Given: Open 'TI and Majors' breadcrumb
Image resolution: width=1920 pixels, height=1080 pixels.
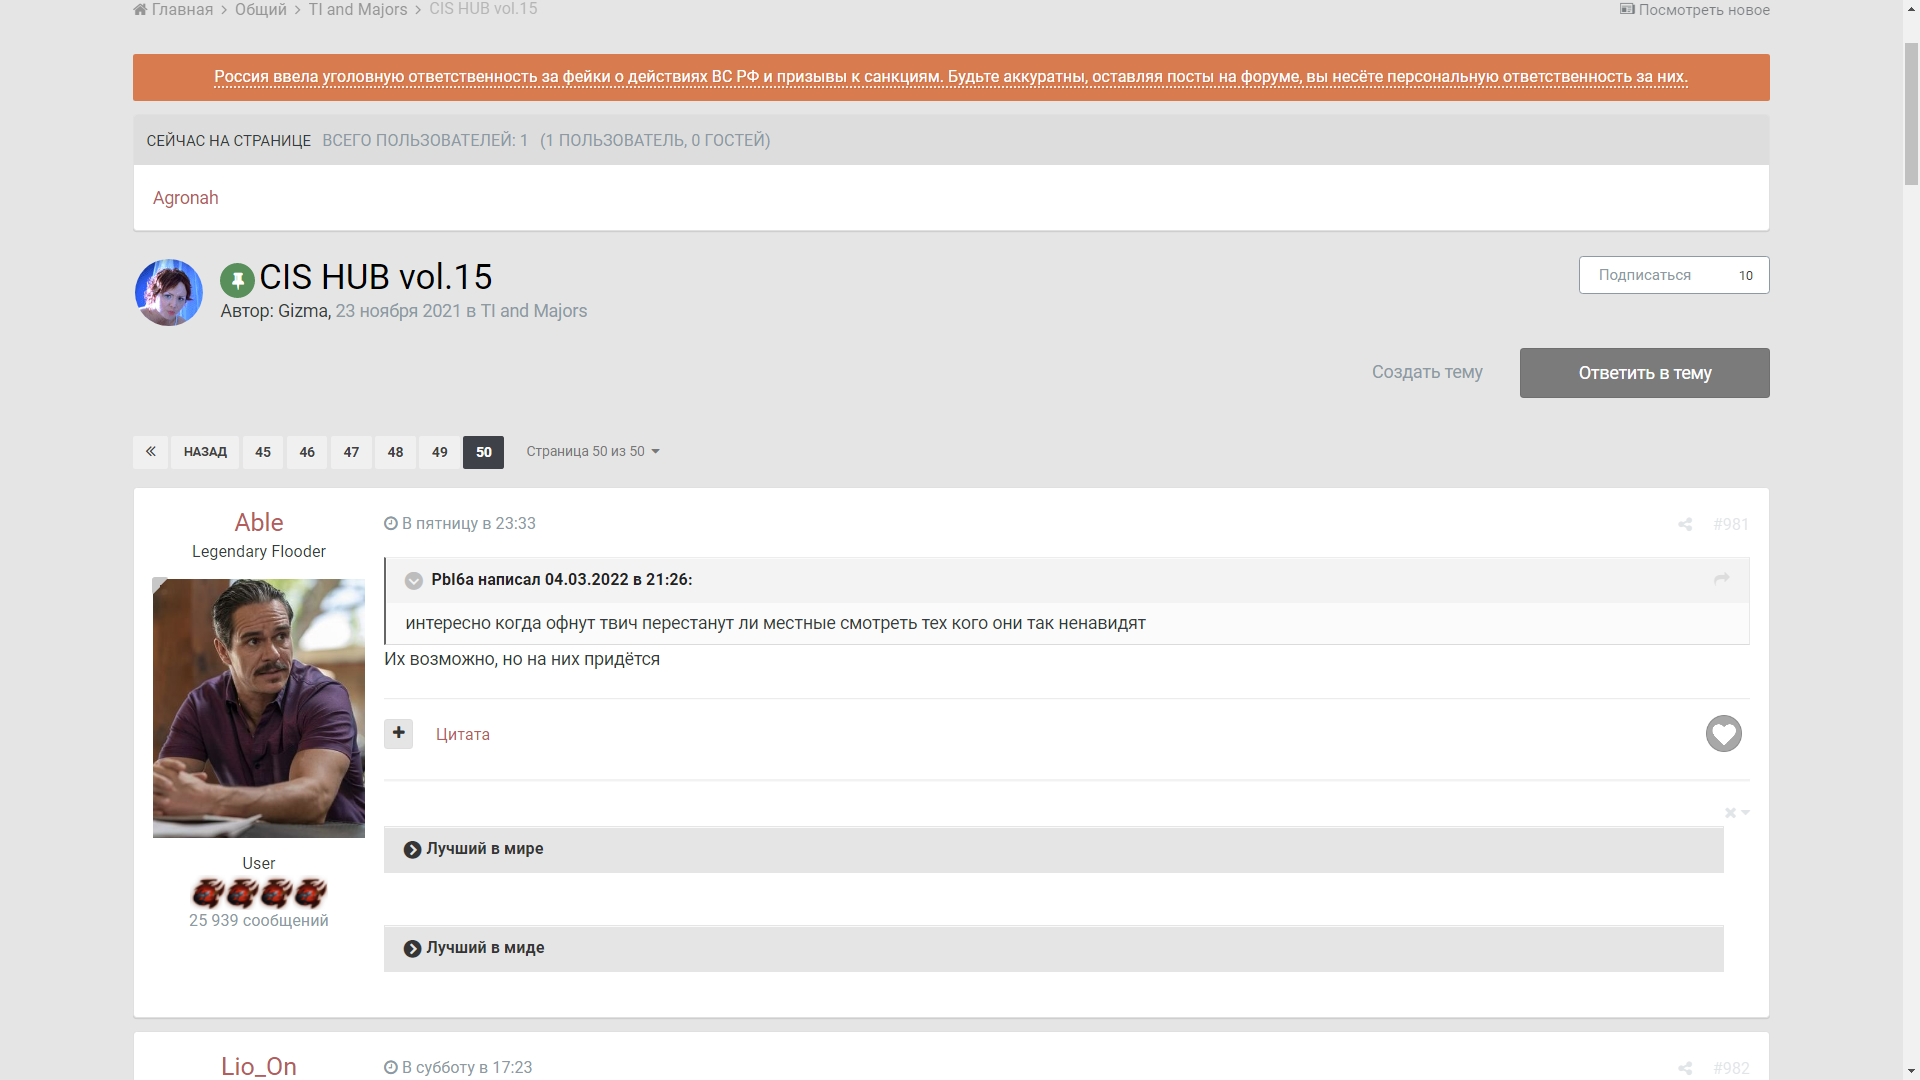Looking at the screenshot, I should (357, 10).
